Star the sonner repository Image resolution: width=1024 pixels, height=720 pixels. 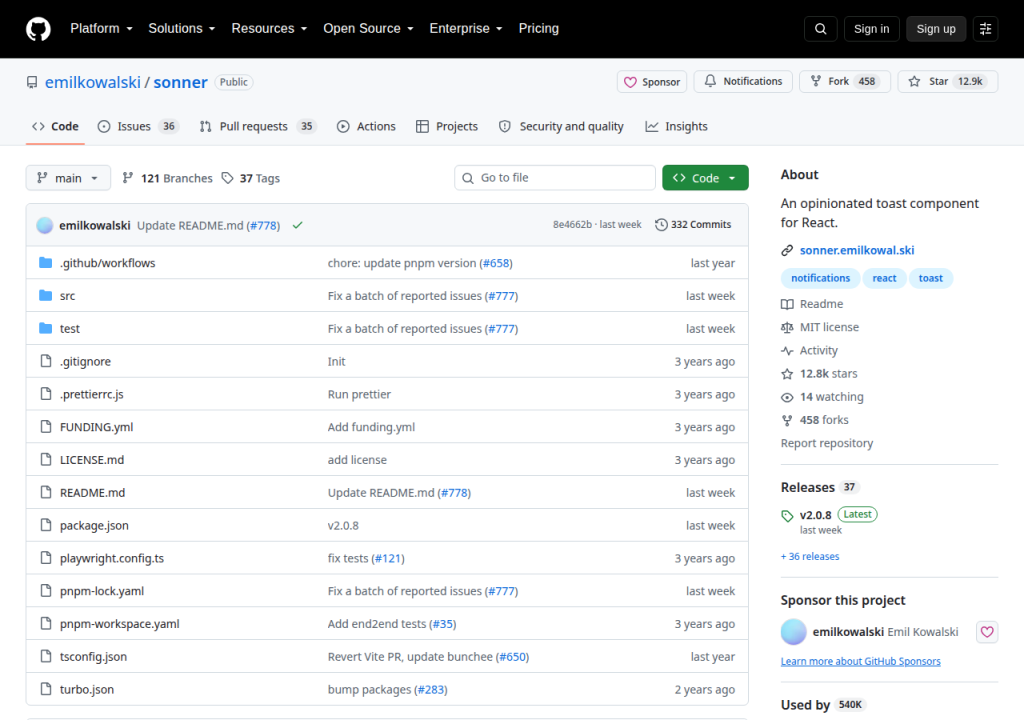tap(948, 82)
